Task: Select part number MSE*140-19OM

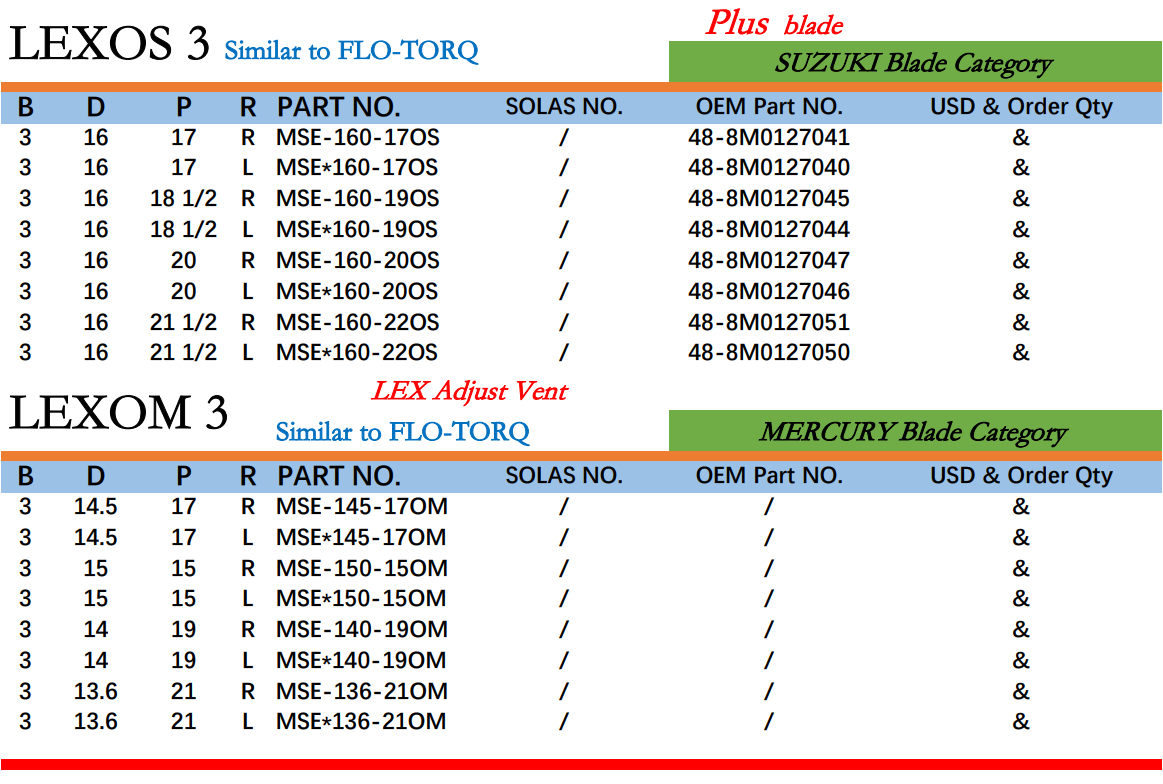Action: 361,660
